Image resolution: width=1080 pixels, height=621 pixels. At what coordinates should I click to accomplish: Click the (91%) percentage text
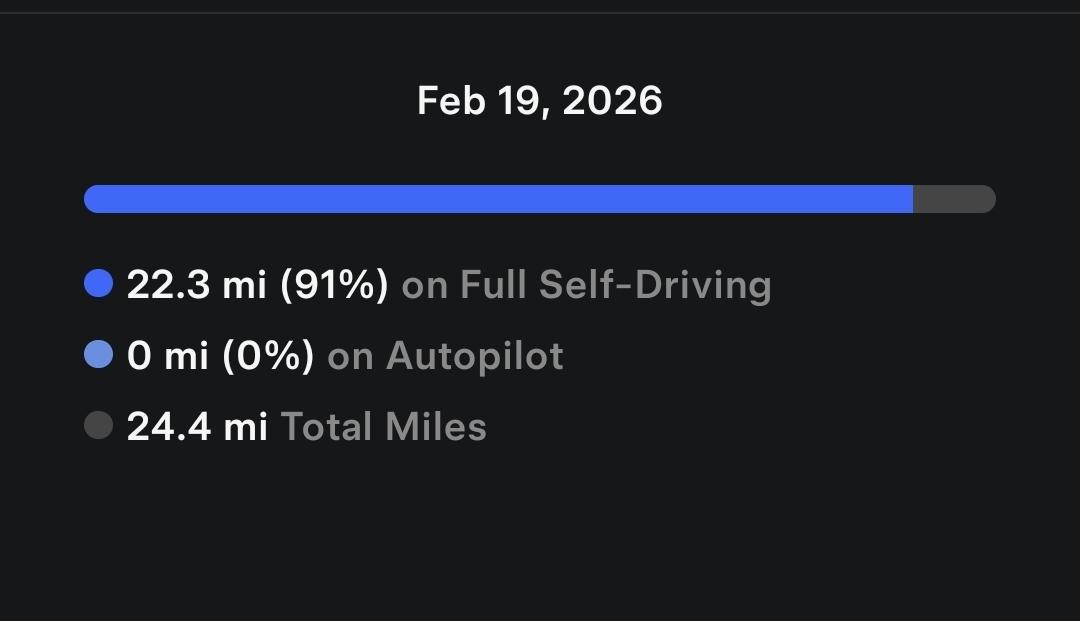(334, 285)
